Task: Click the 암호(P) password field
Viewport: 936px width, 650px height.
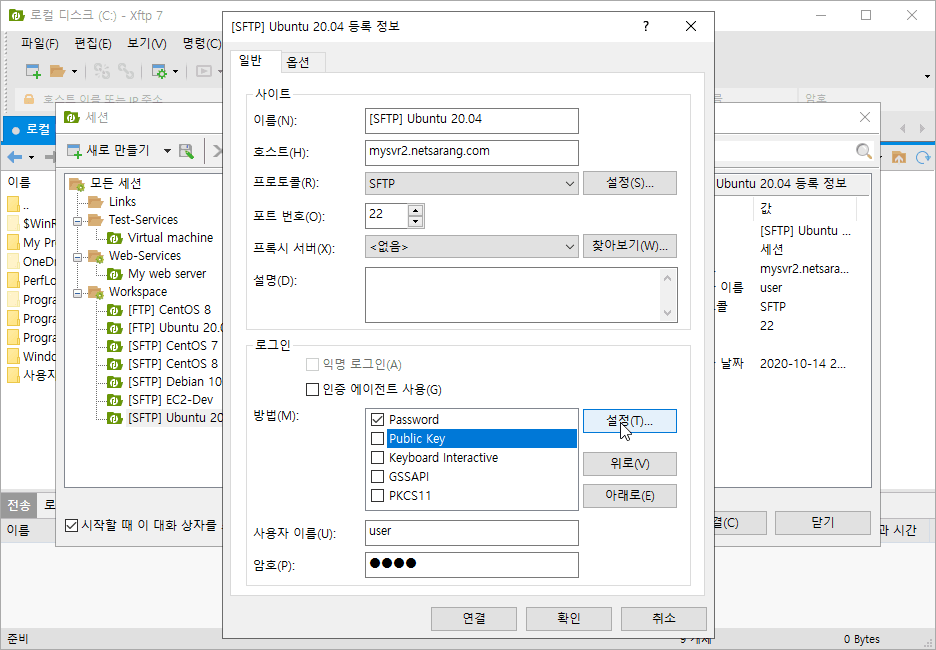Action: point(472,565)
